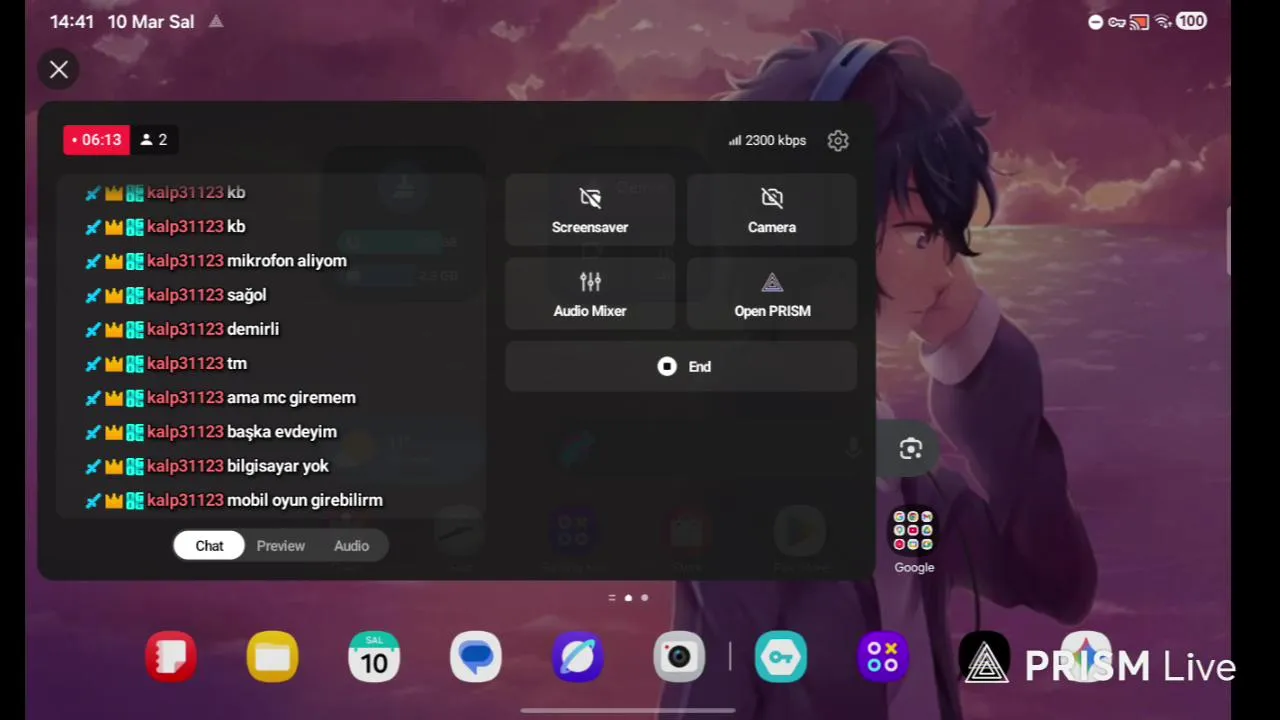The height and width of the screenshot is (720, 1280).
Task: Tap the VPN key status icon
Action: 1117,22
